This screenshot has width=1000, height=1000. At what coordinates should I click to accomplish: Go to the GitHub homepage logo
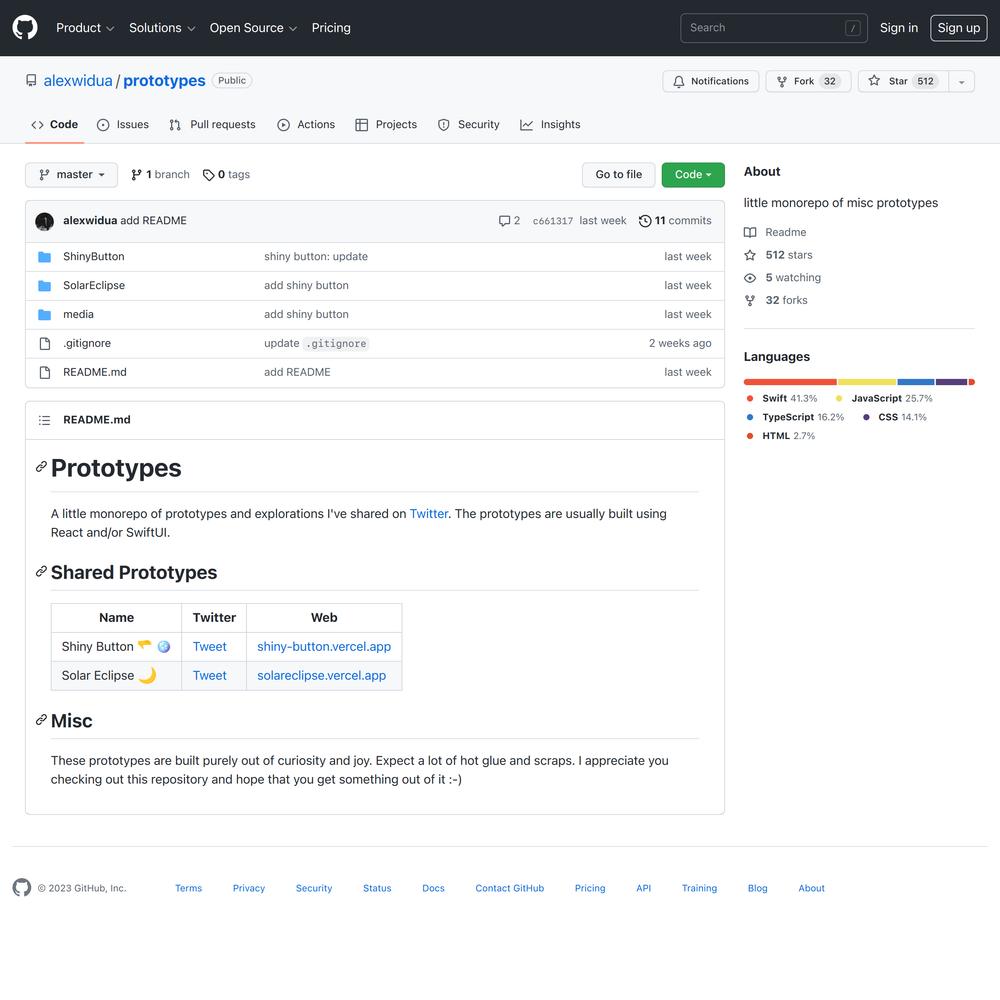pos(25,28)
